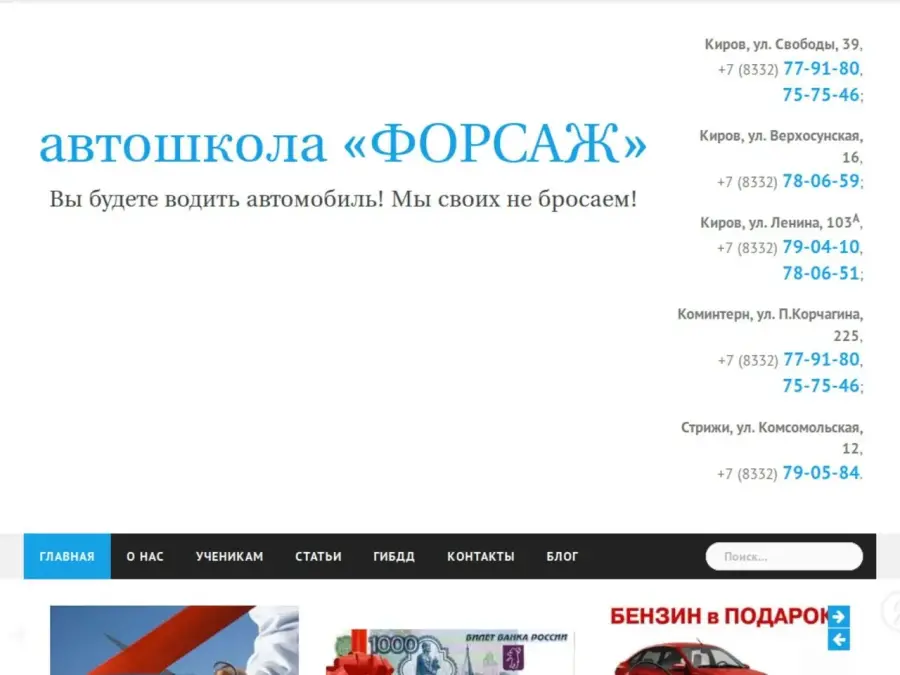Select the address Киров, ул. Ленина, 103А
This screenshot has height=675, width=900.
pyautogui.click(x=780, y=222)
